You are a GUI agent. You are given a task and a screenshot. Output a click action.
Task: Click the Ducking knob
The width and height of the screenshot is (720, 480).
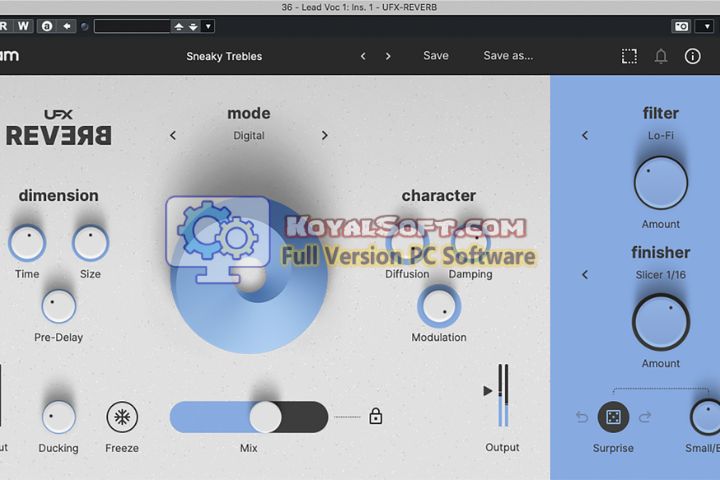pyautogui.click(x=59, y=417)
